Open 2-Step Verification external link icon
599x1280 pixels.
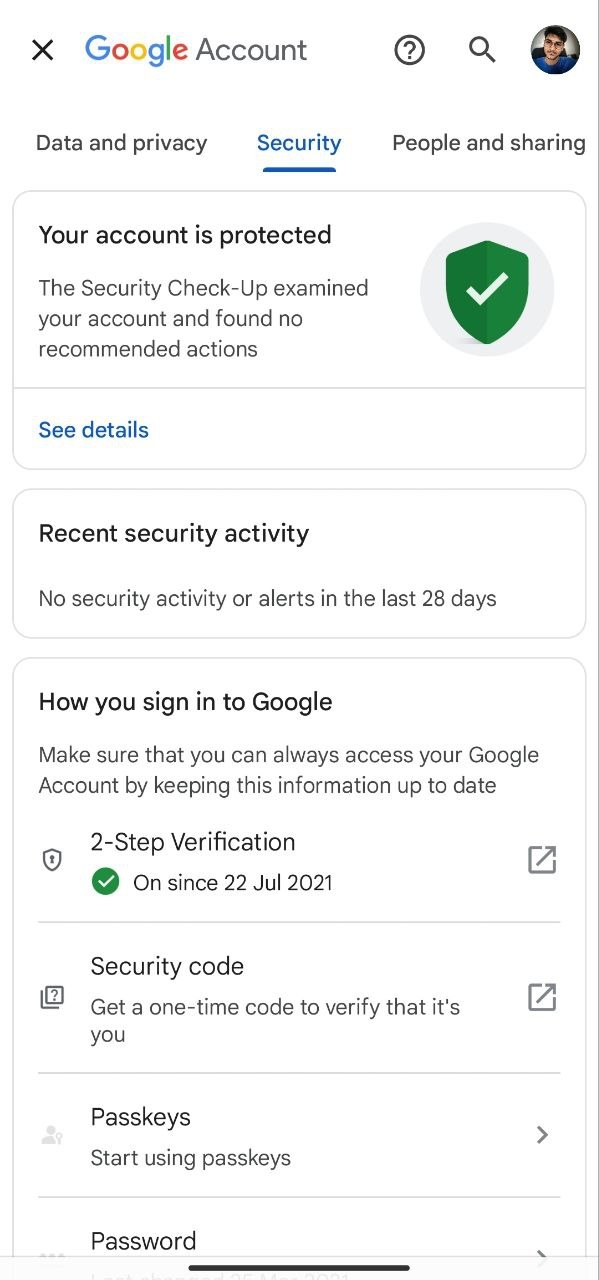[542, 860]
